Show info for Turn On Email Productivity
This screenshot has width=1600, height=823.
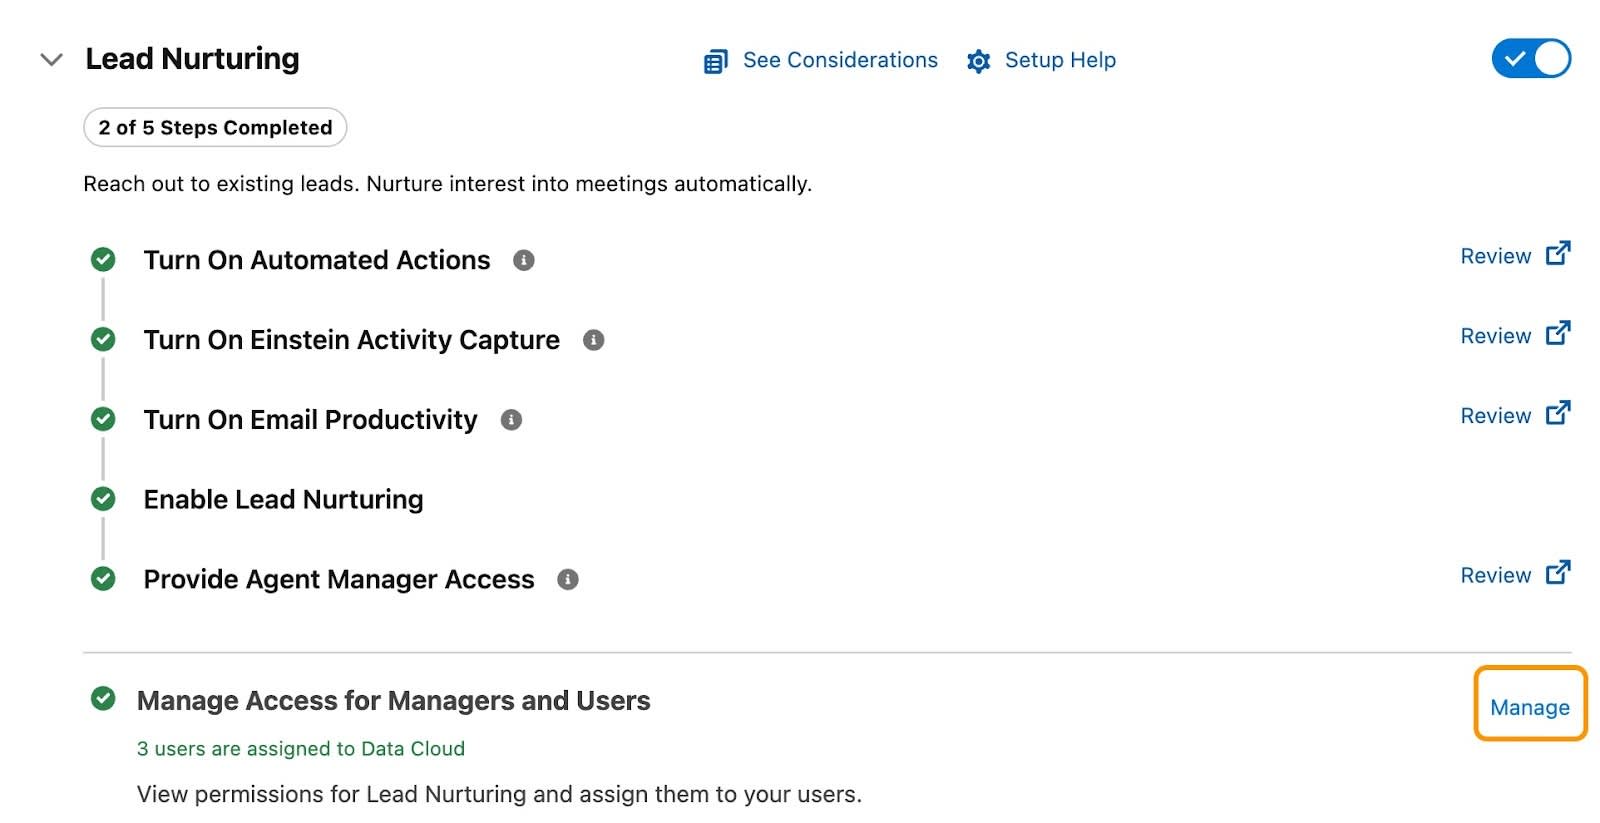pyautogui.click(x=512, y=420)
